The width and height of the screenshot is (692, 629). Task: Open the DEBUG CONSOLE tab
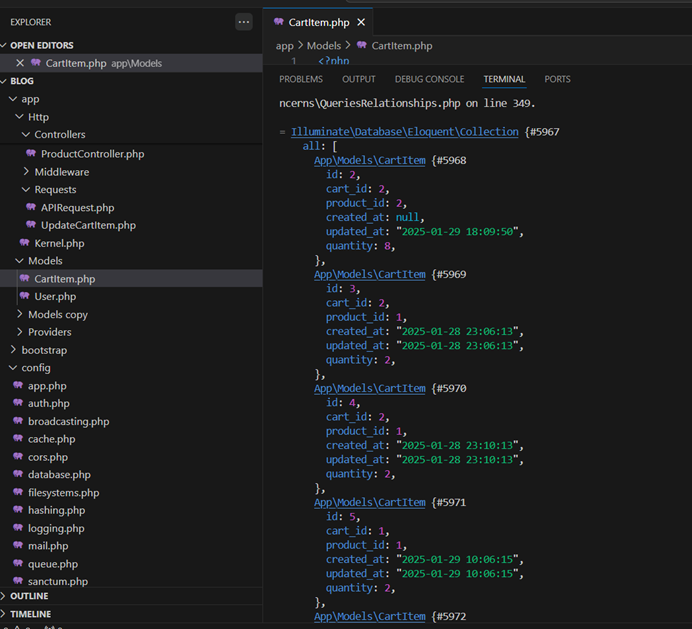[x=429, y=79]
